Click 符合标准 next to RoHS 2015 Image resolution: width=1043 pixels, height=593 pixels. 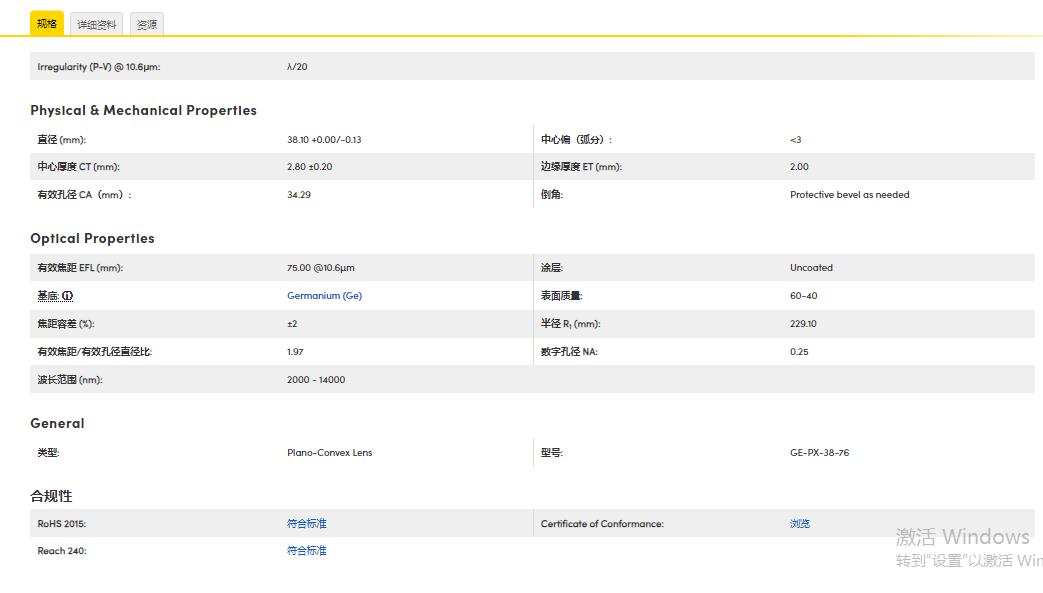(x=306, y=523)
